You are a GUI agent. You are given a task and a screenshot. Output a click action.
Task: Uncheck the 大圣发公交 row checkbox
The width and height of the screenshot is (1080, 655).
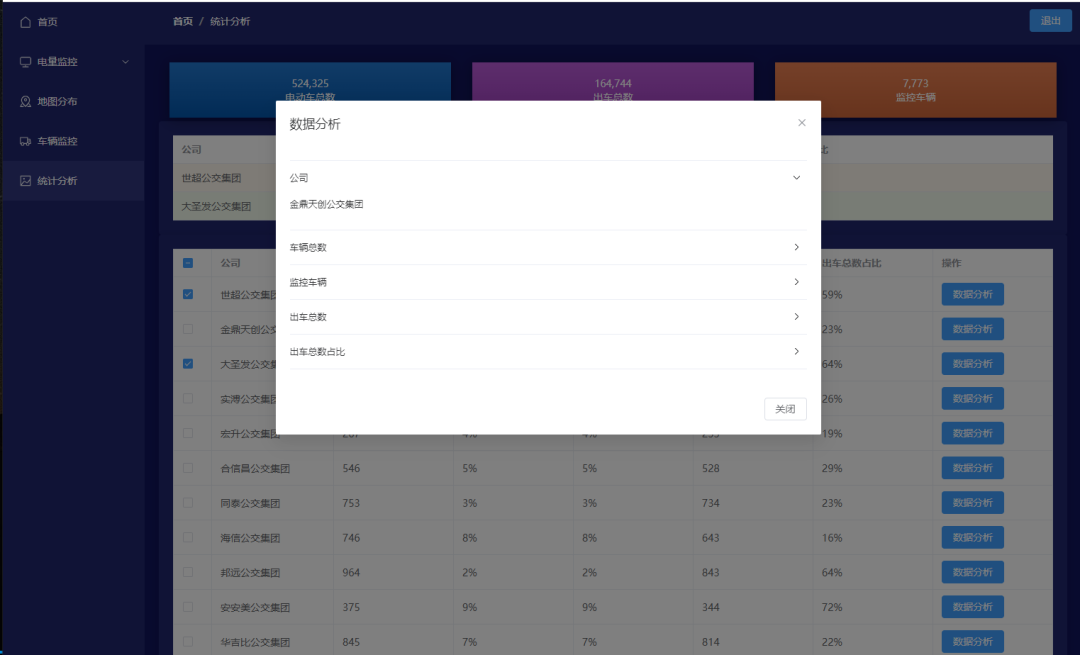(188, 364)
